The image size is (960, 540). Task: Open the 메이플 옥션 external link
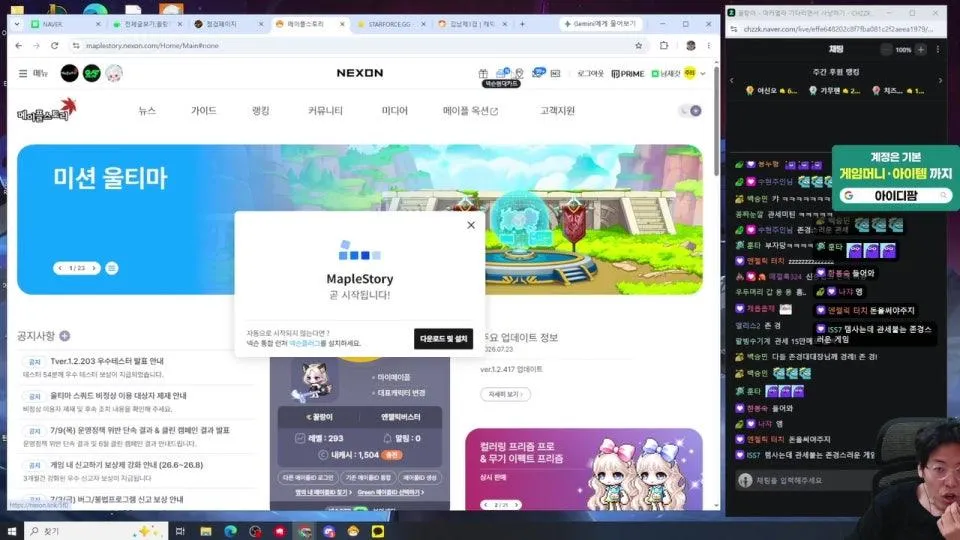[470, 111]
